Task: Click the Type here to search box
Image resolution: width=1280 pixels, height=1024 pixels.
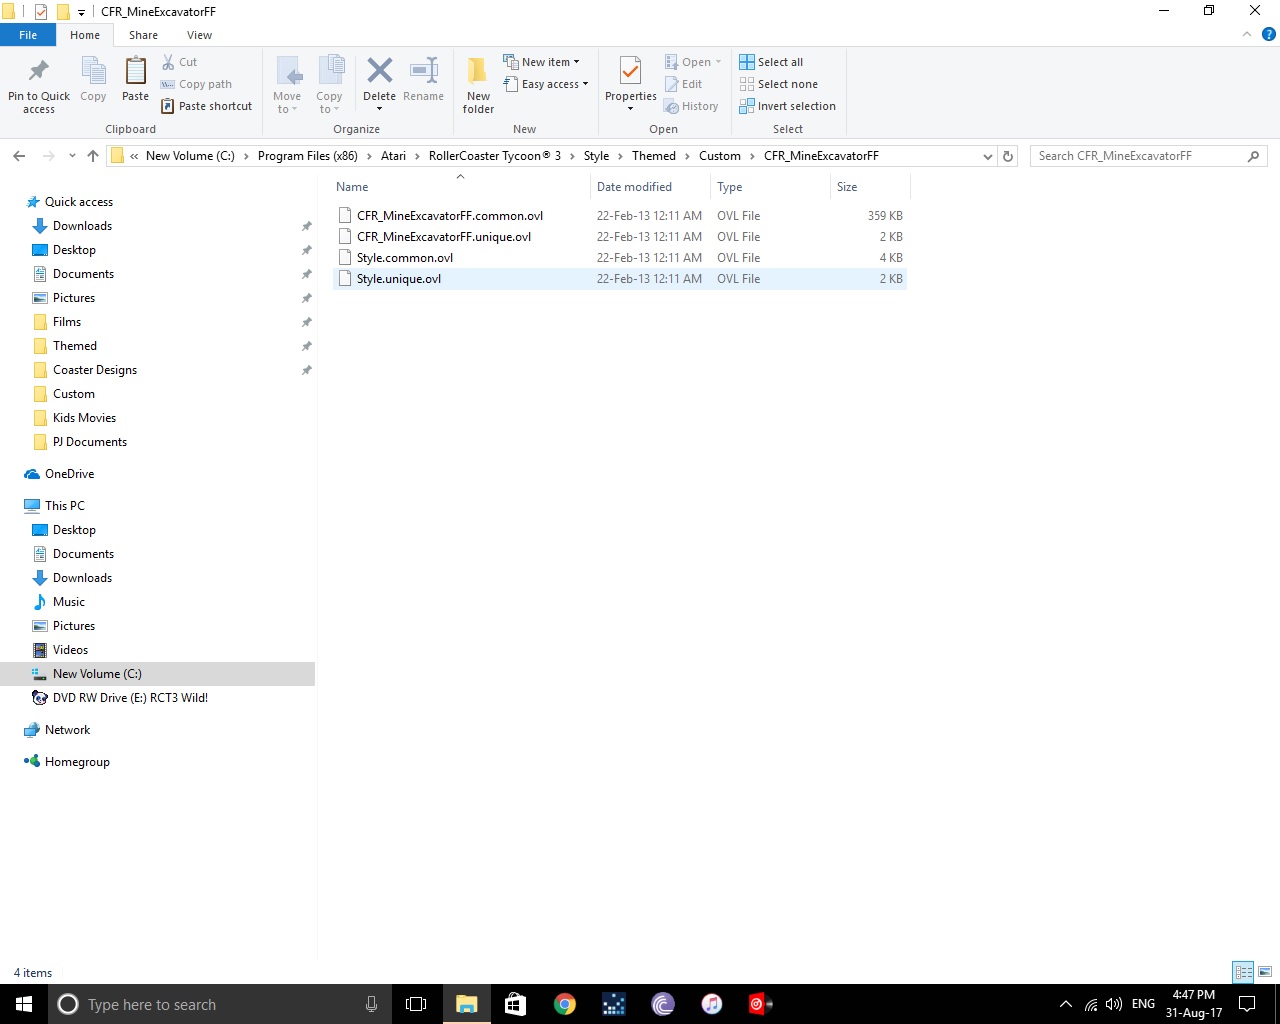Action: point(218,1004)
